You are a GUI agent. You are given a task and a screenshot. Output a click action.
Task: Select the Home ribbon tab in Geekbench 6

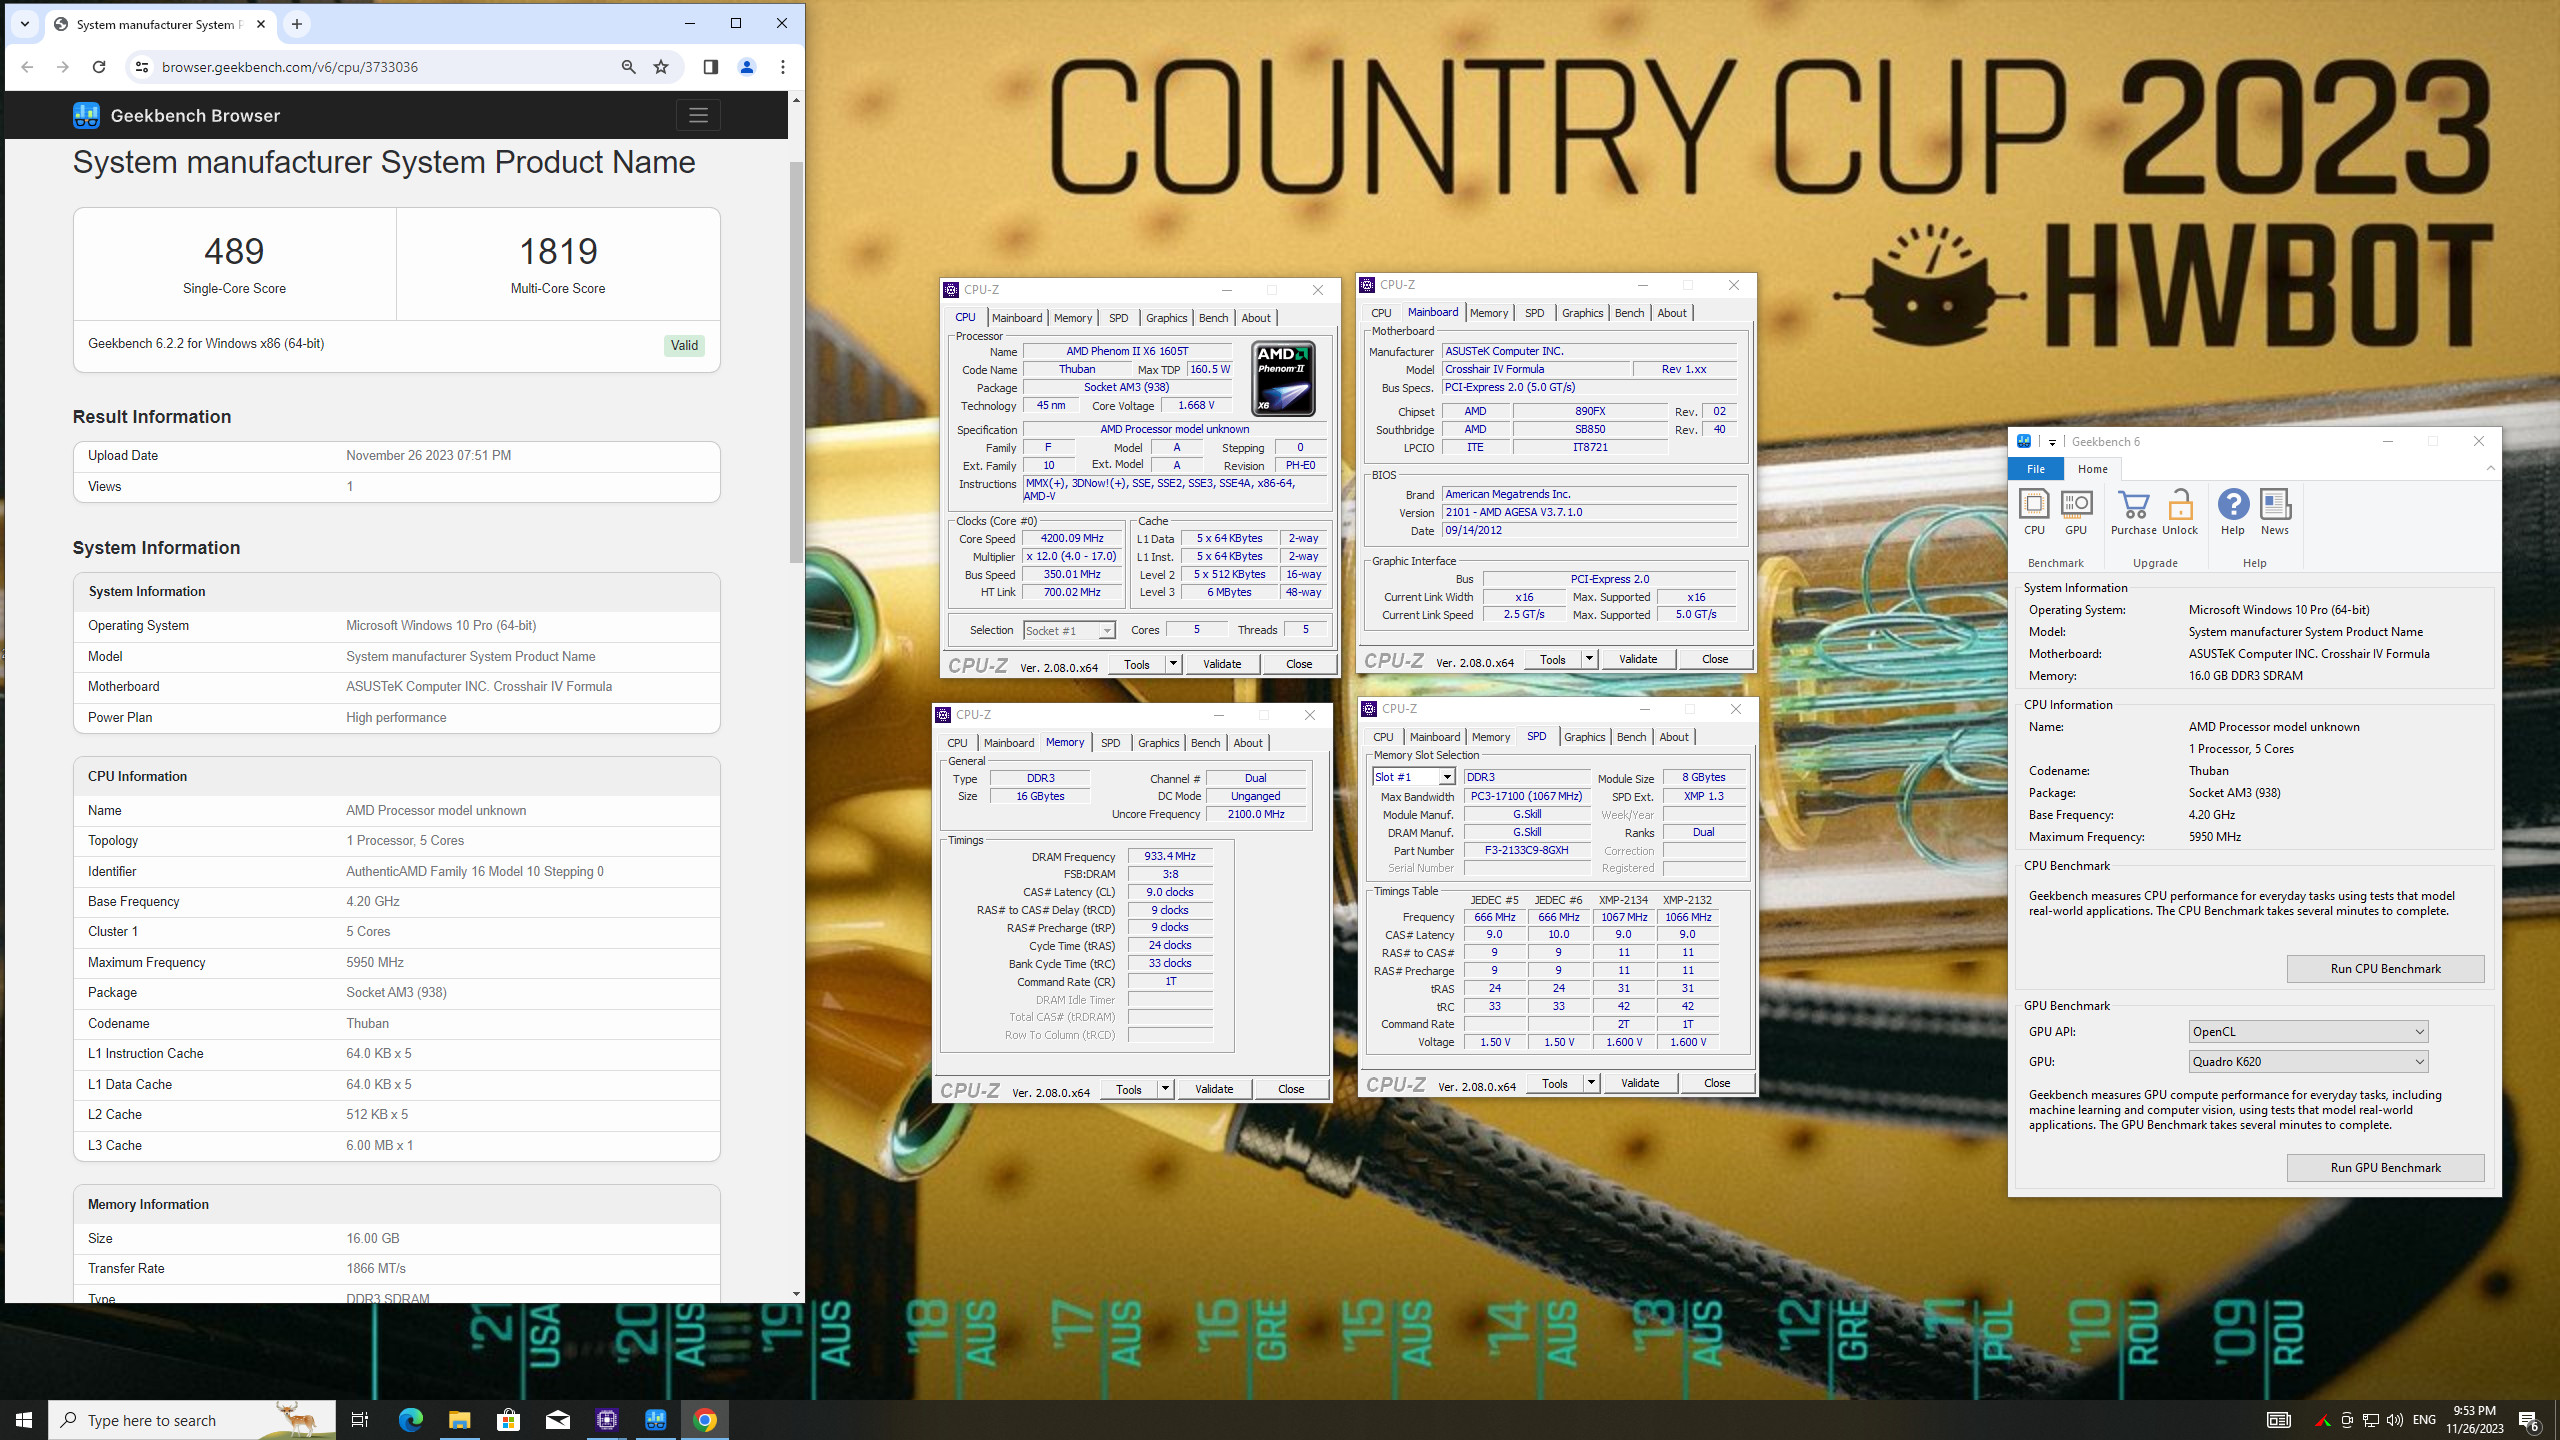point(2092,469)
